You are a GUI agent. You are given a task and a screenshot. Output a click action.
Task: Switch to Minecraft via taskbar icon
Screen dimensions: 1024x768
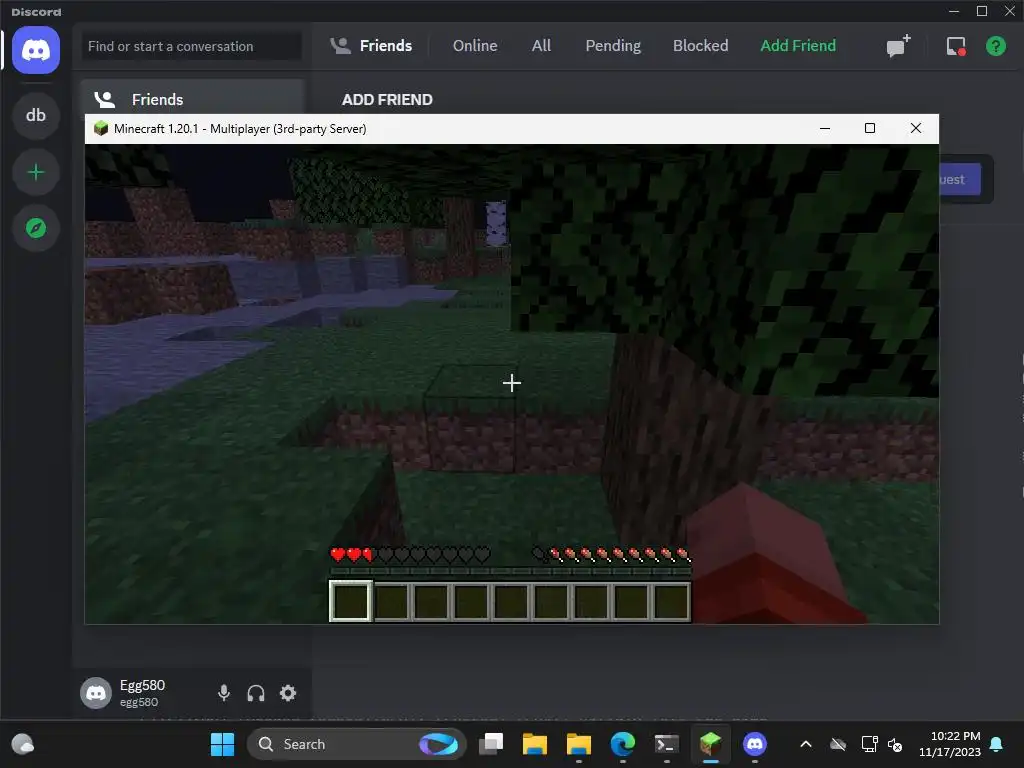pyautogui.click(x=710, y=744)
